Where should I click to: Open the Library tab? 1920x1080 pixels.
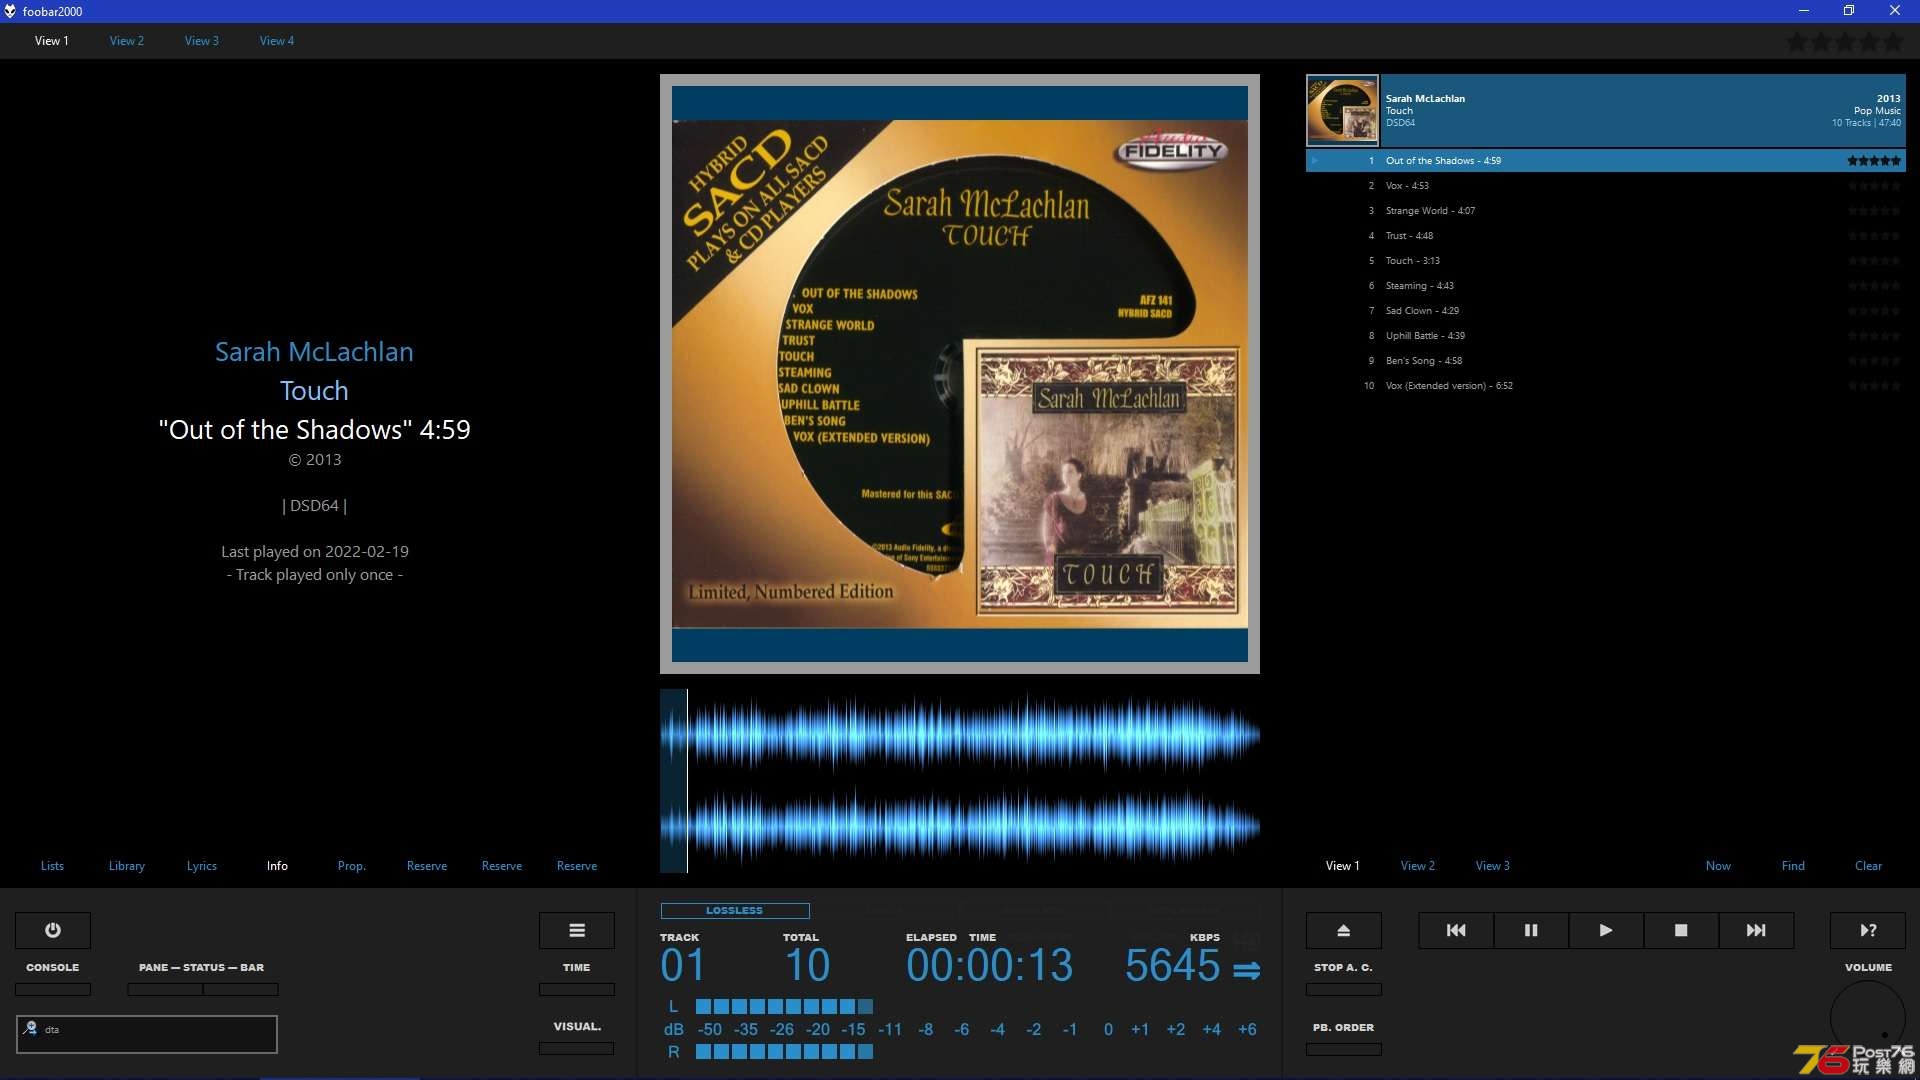coord(127,866)
